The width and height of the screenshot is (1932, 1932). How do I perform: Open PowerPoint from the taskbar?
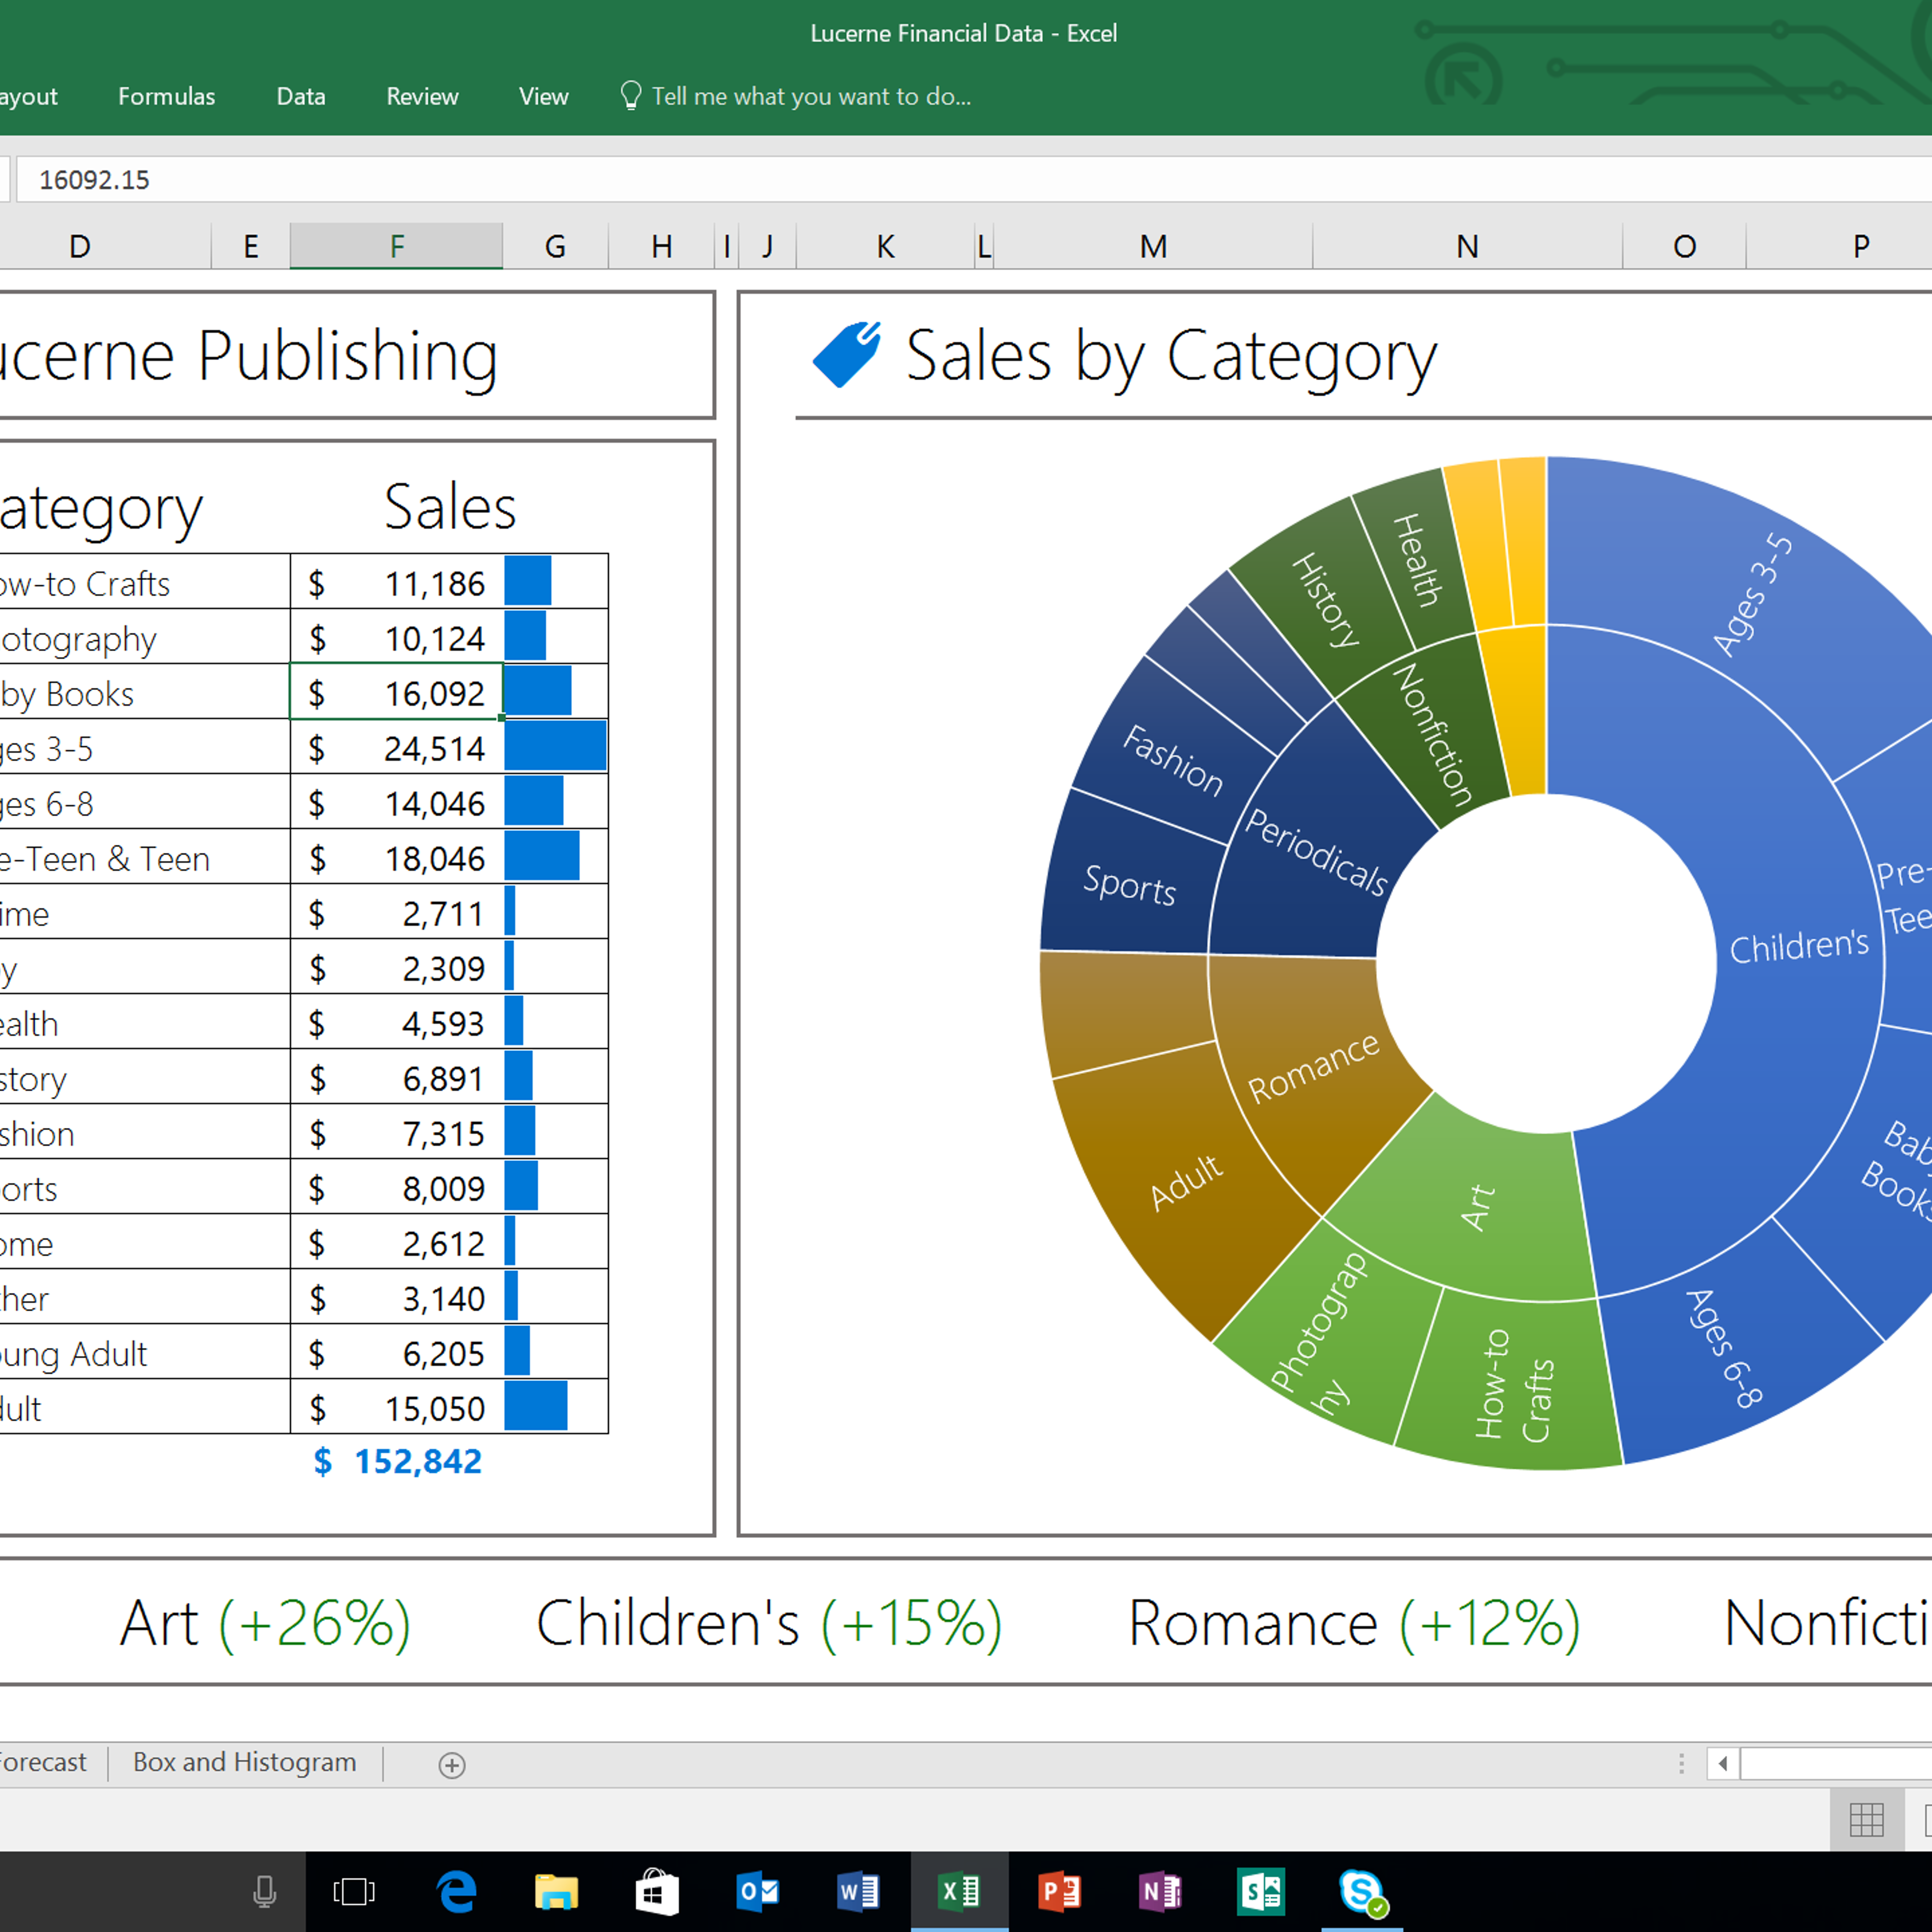coord(1060,1891)
